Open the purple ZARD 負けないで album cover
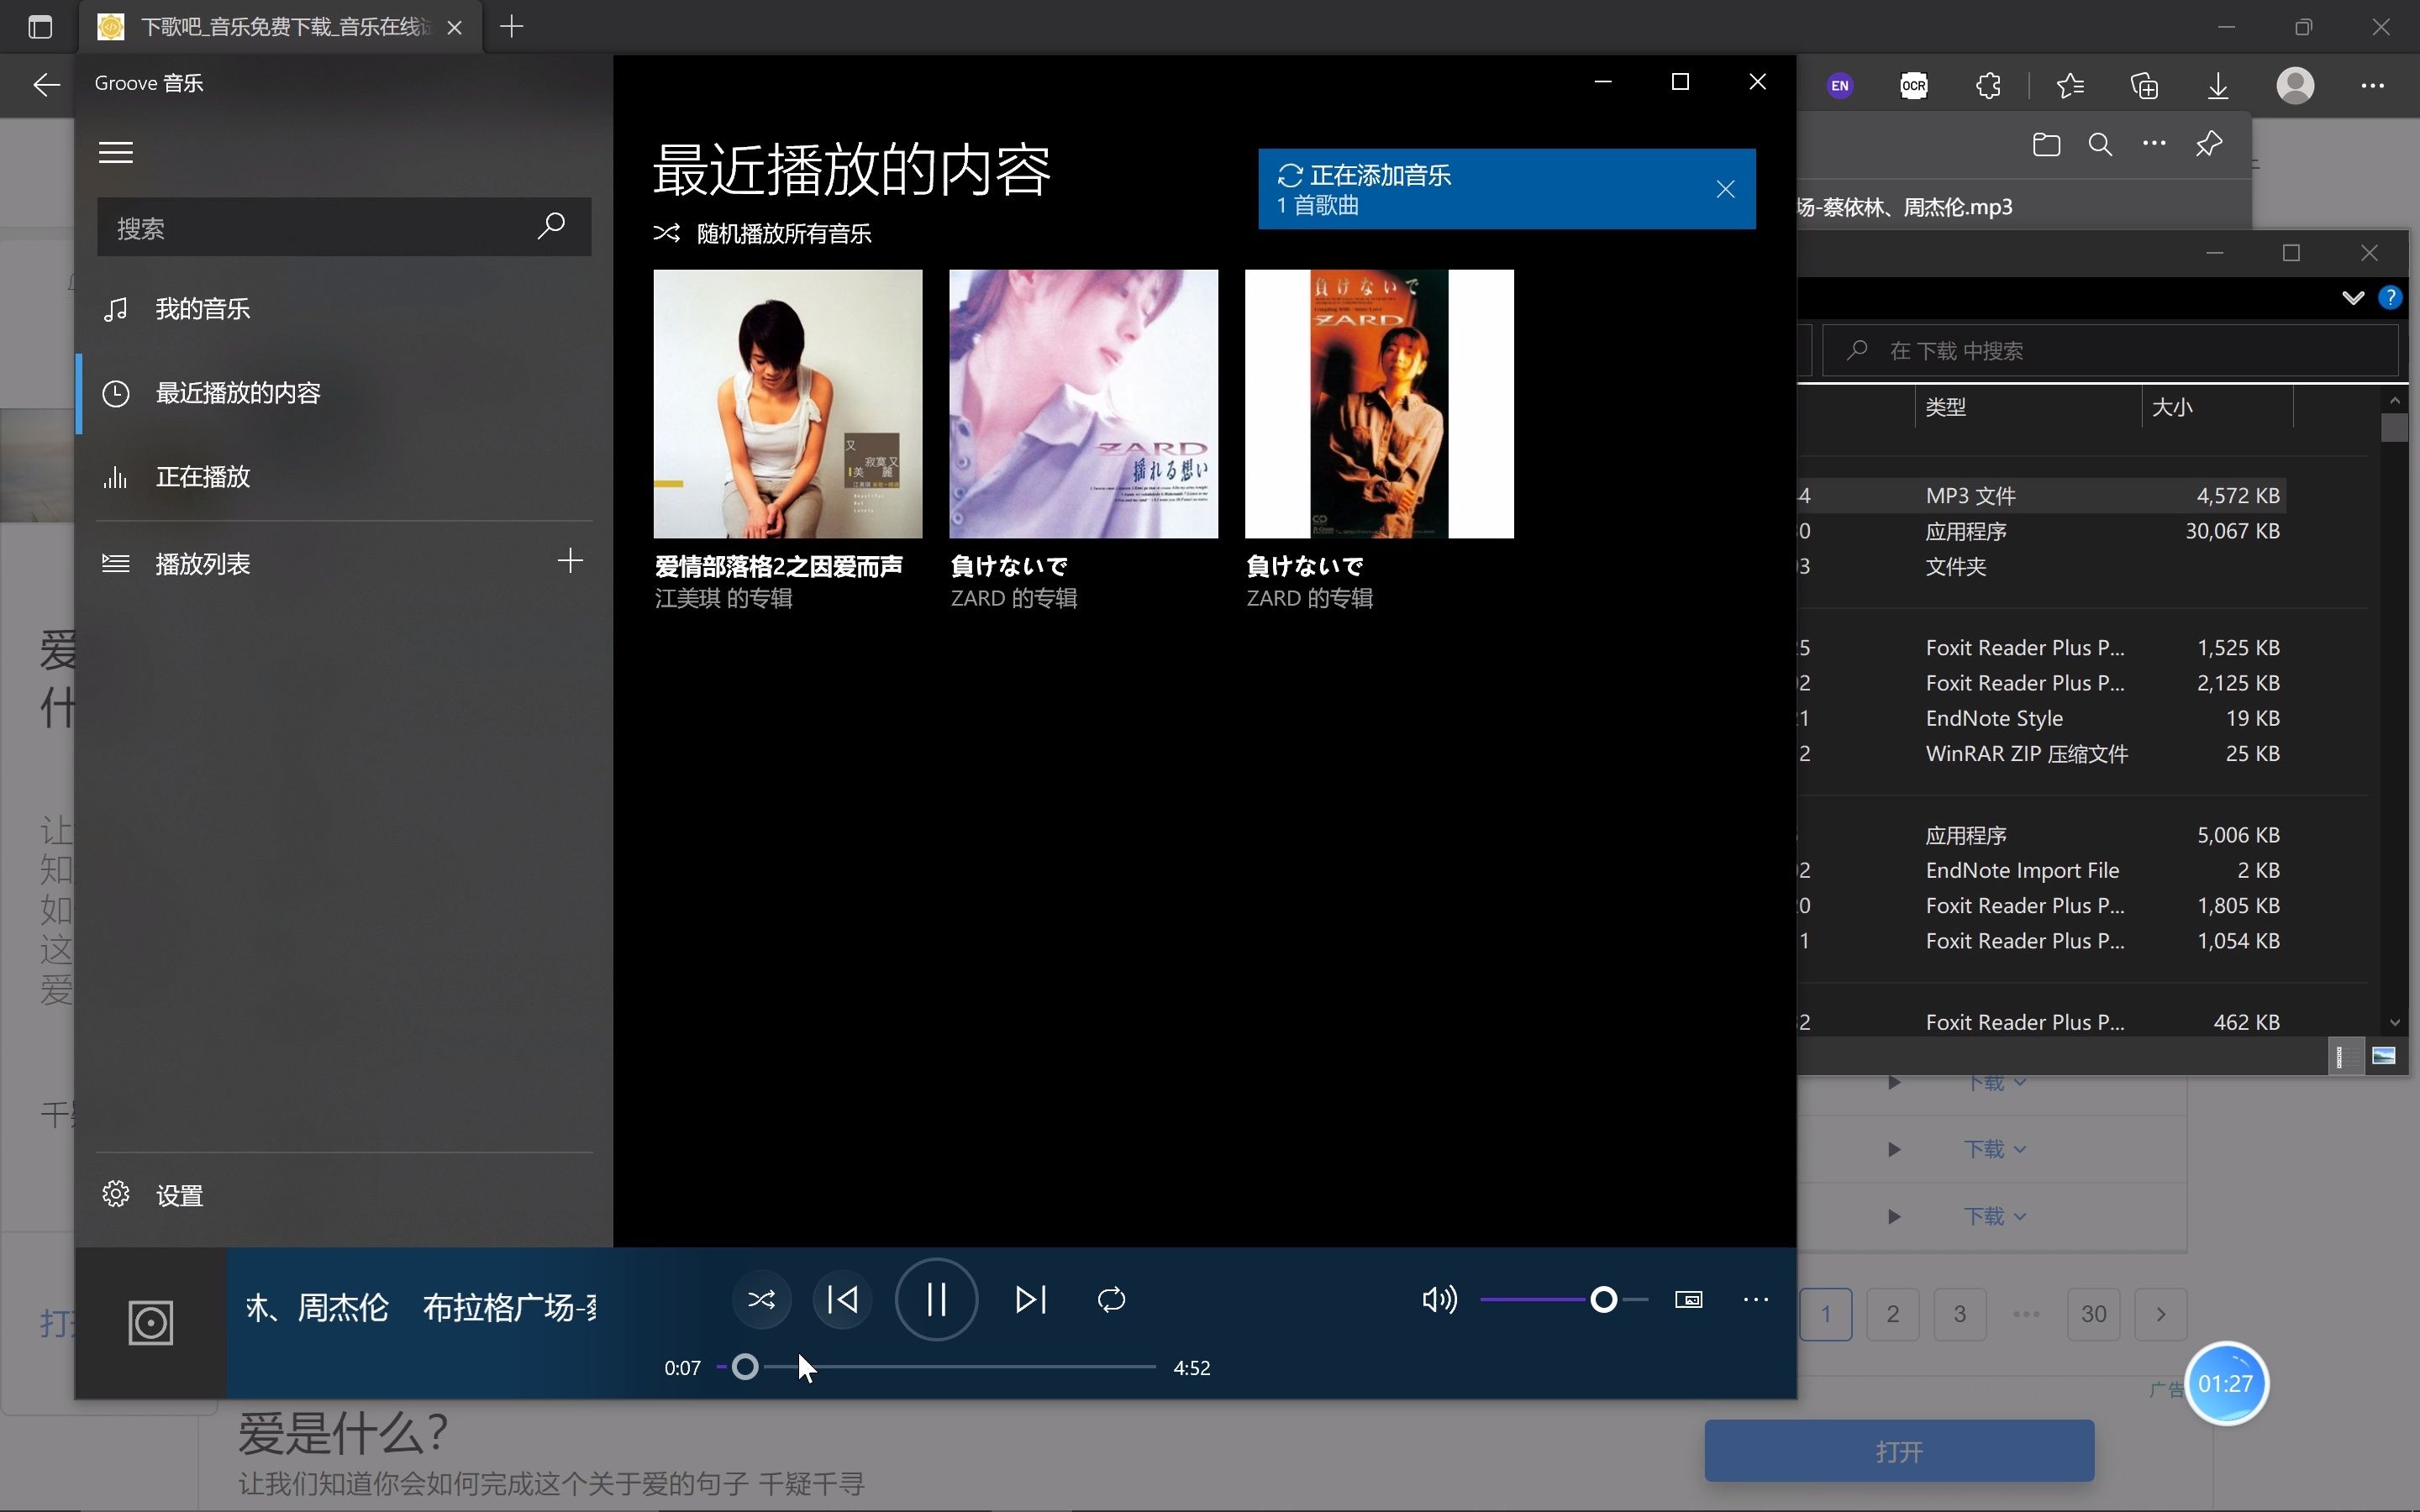 click(1083, 404)
